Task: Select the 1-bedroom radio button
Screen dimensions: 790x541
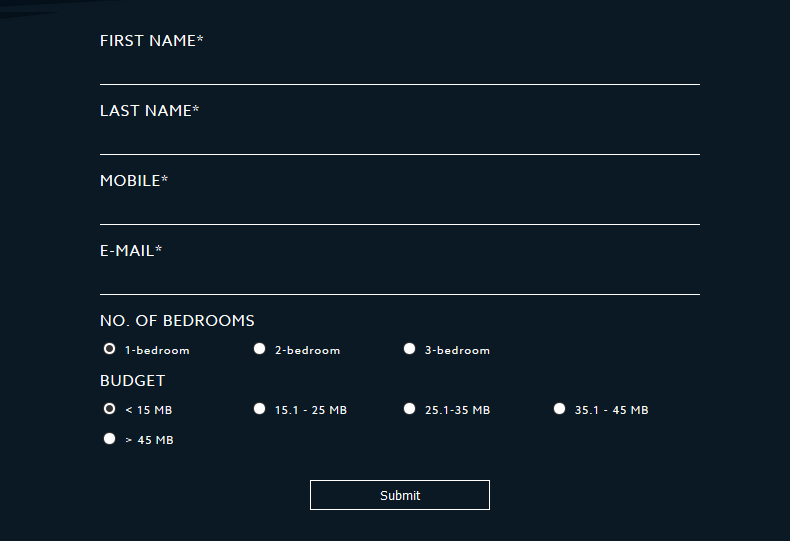Action: (109, 349)
